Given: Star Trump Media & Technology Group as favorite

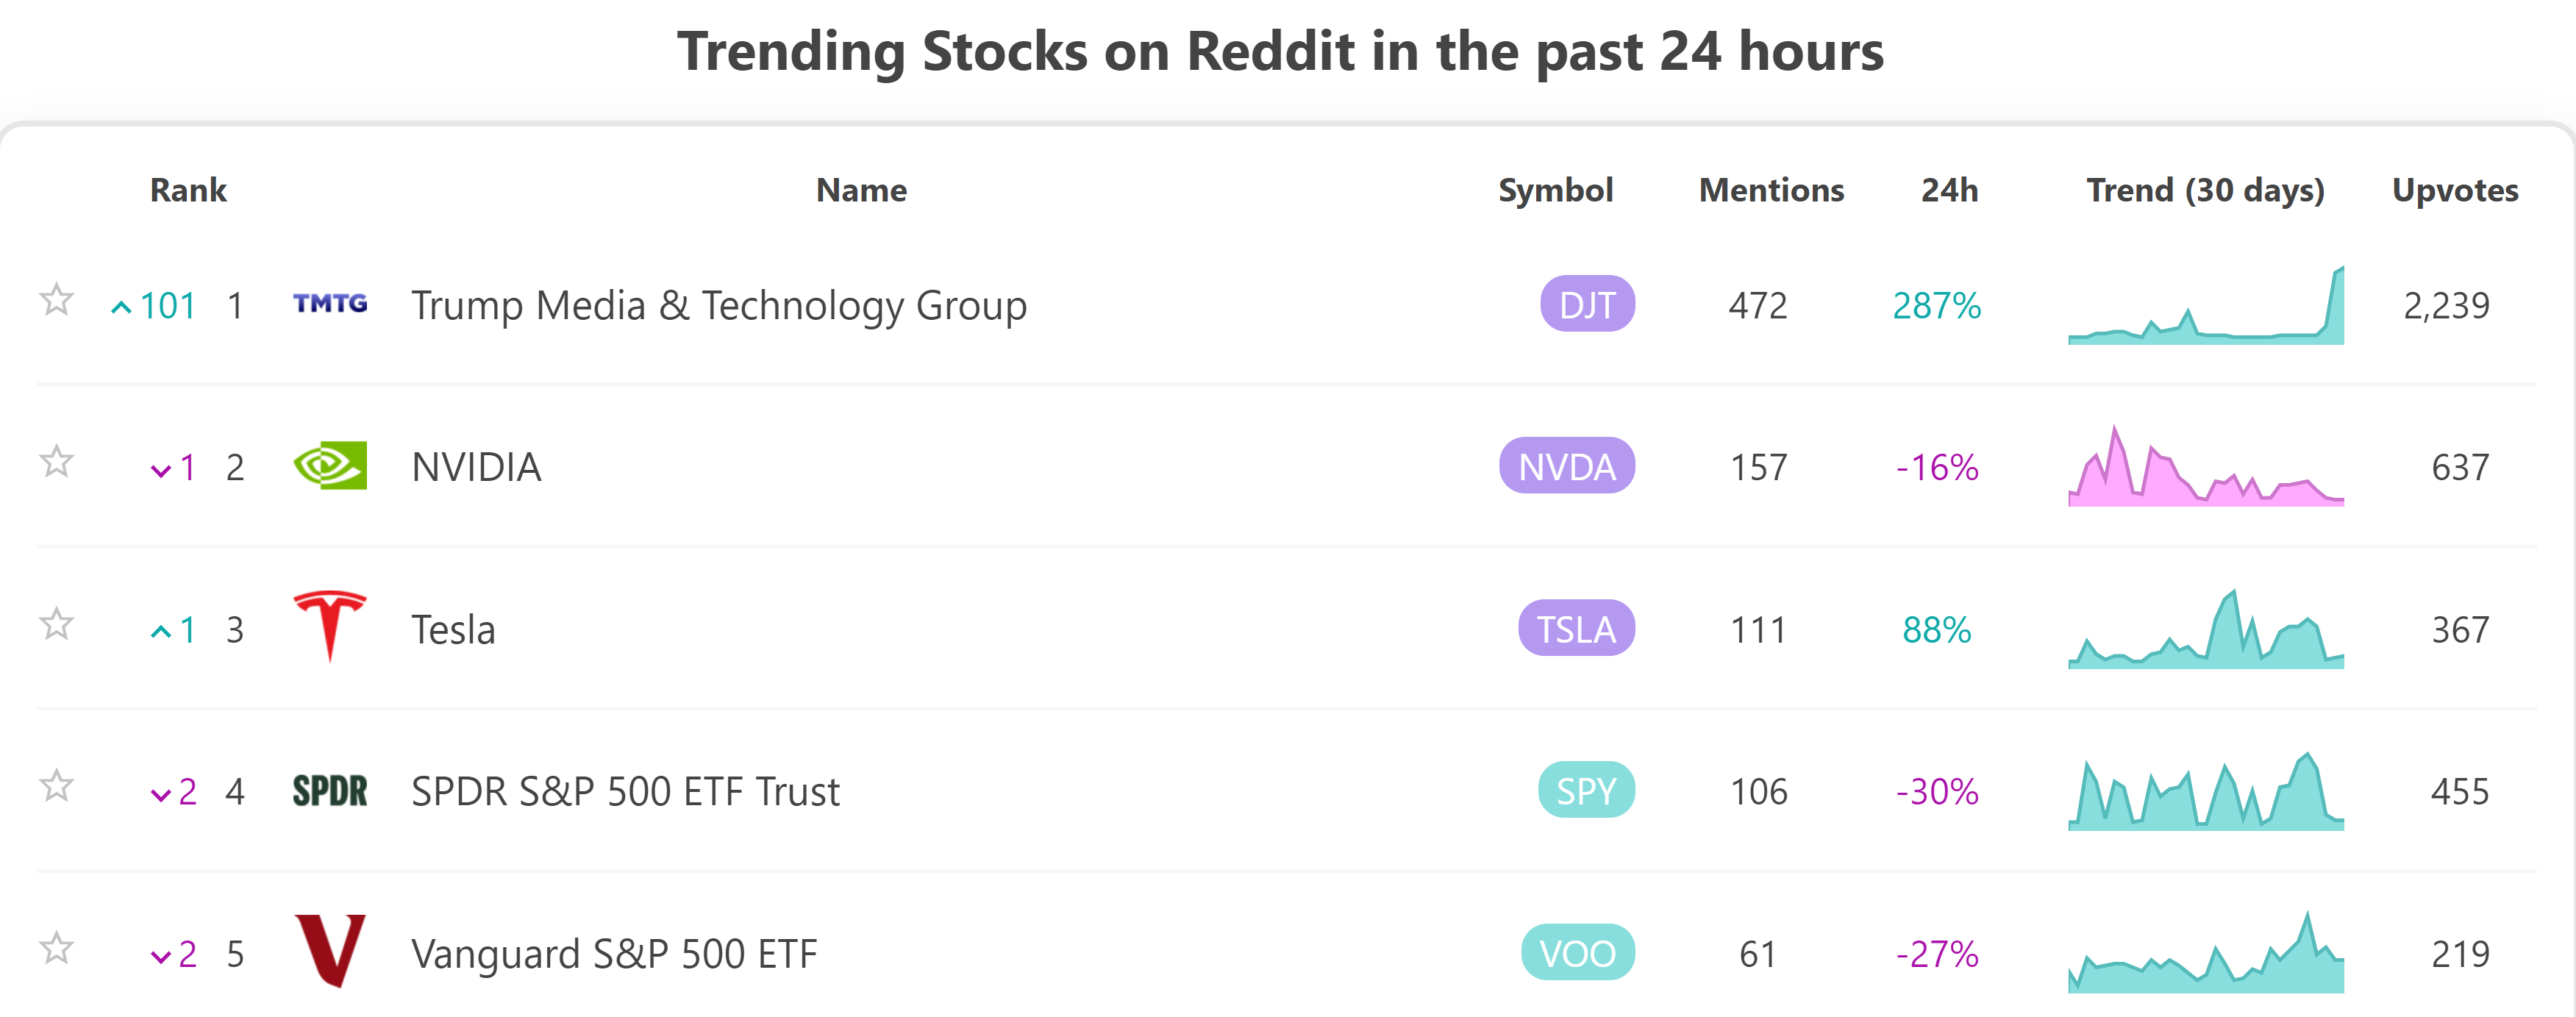Looking at the screenshot, I should (57, 300).
